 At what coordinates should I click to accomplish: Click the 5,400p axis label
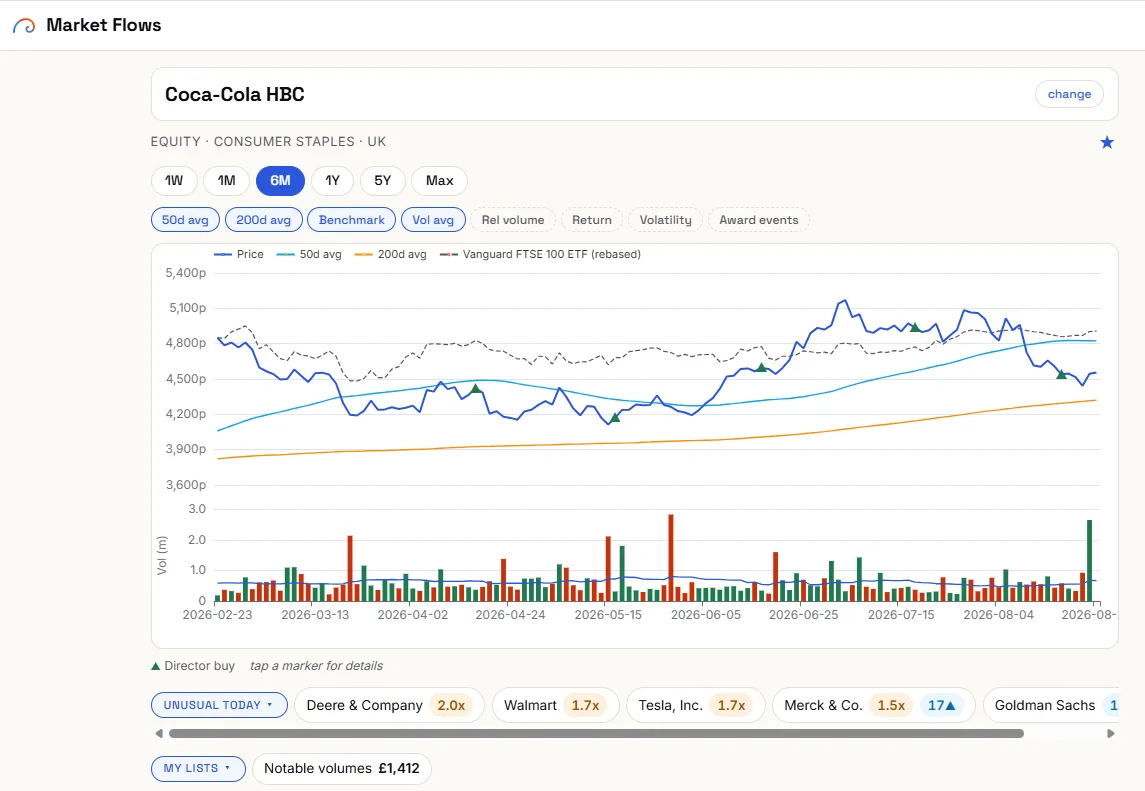pos(185,273)
